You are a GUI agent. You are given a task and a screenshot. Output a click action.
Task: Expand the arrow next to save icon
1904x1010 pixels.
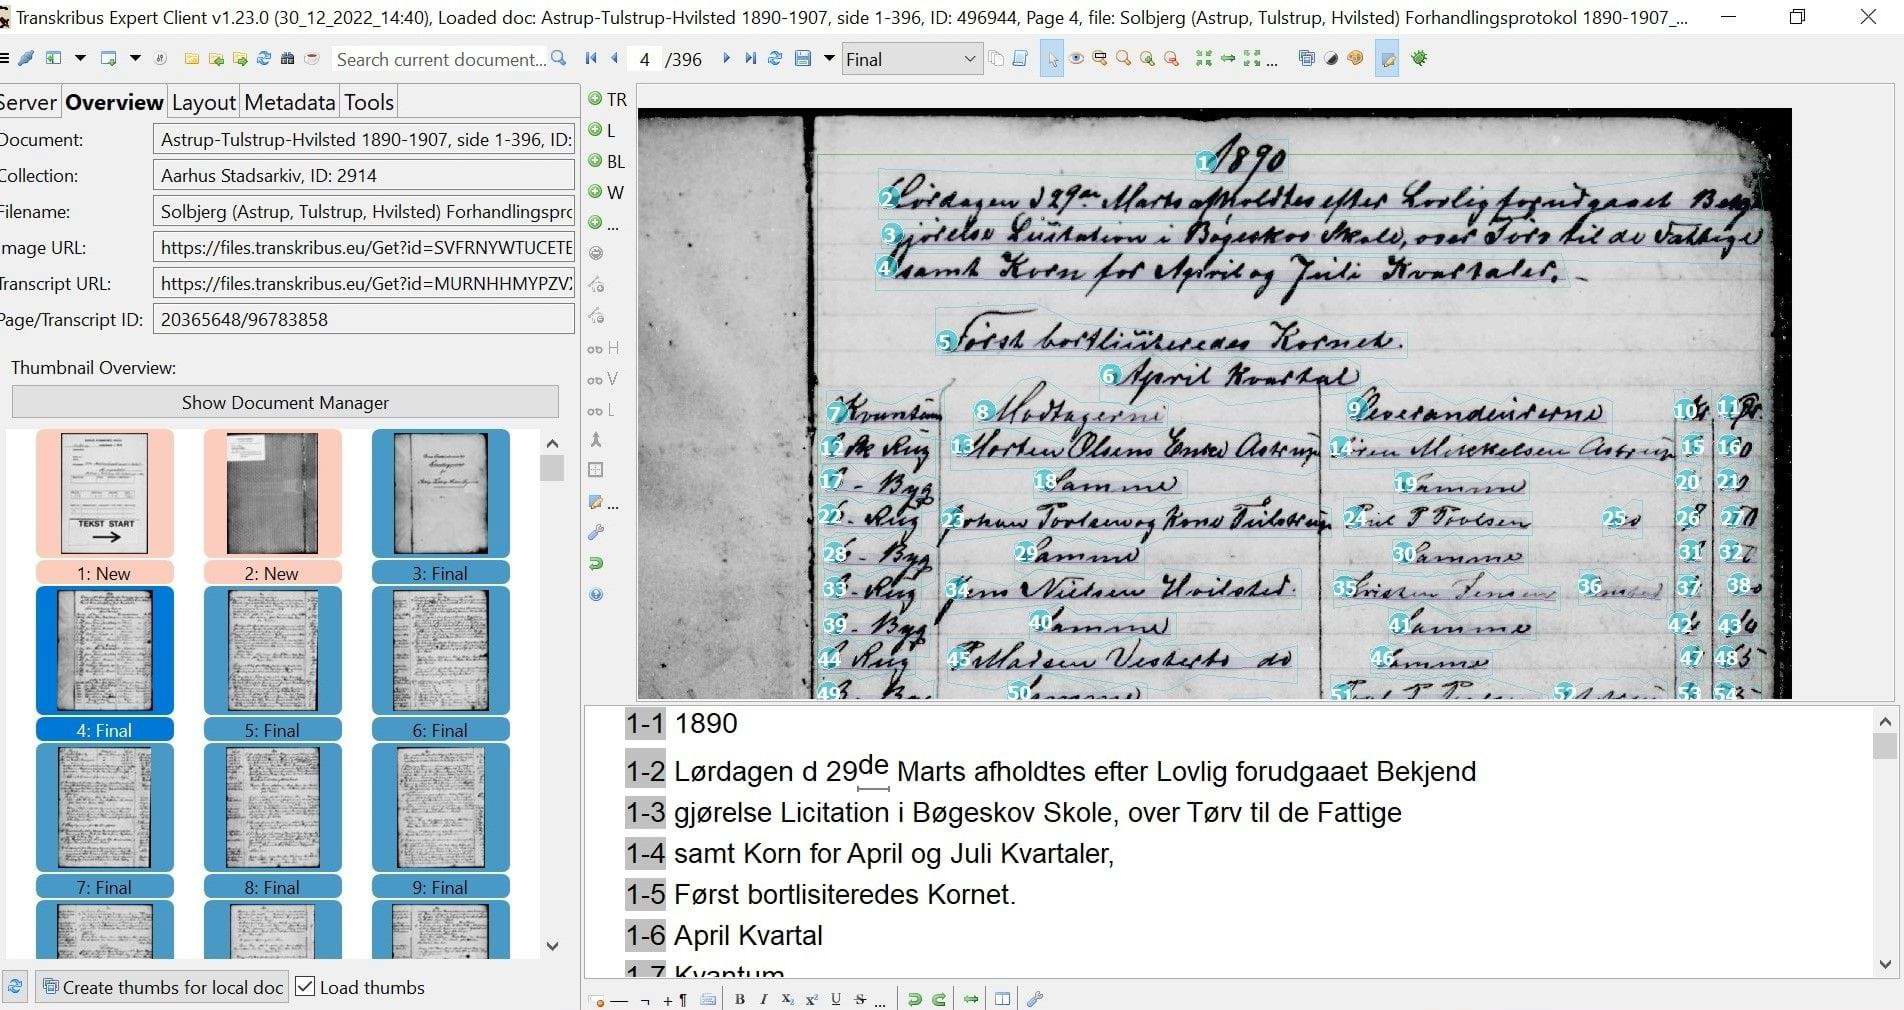pyautogui.click(x=828, y=59)
